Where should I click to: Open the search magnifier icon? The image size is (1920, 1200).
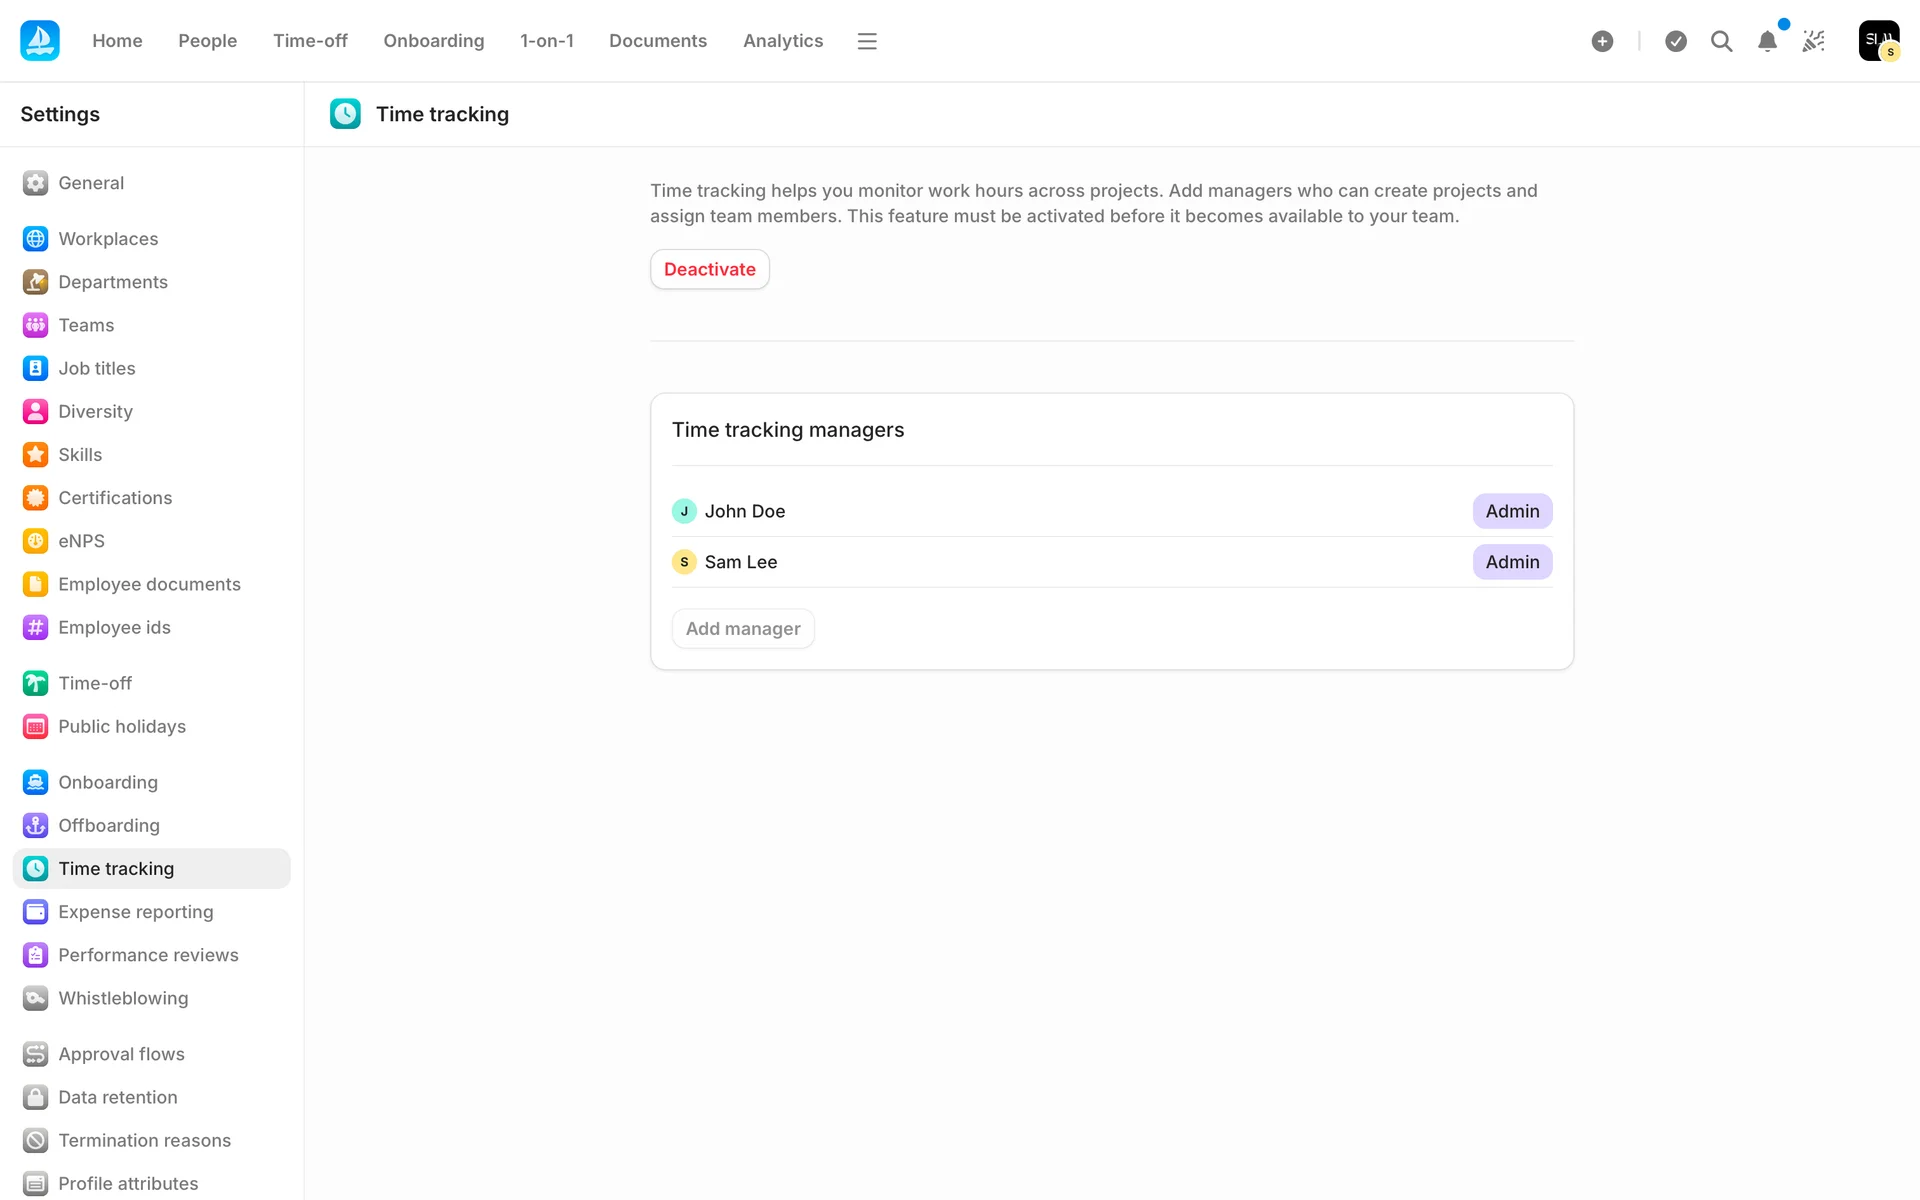1721,41
